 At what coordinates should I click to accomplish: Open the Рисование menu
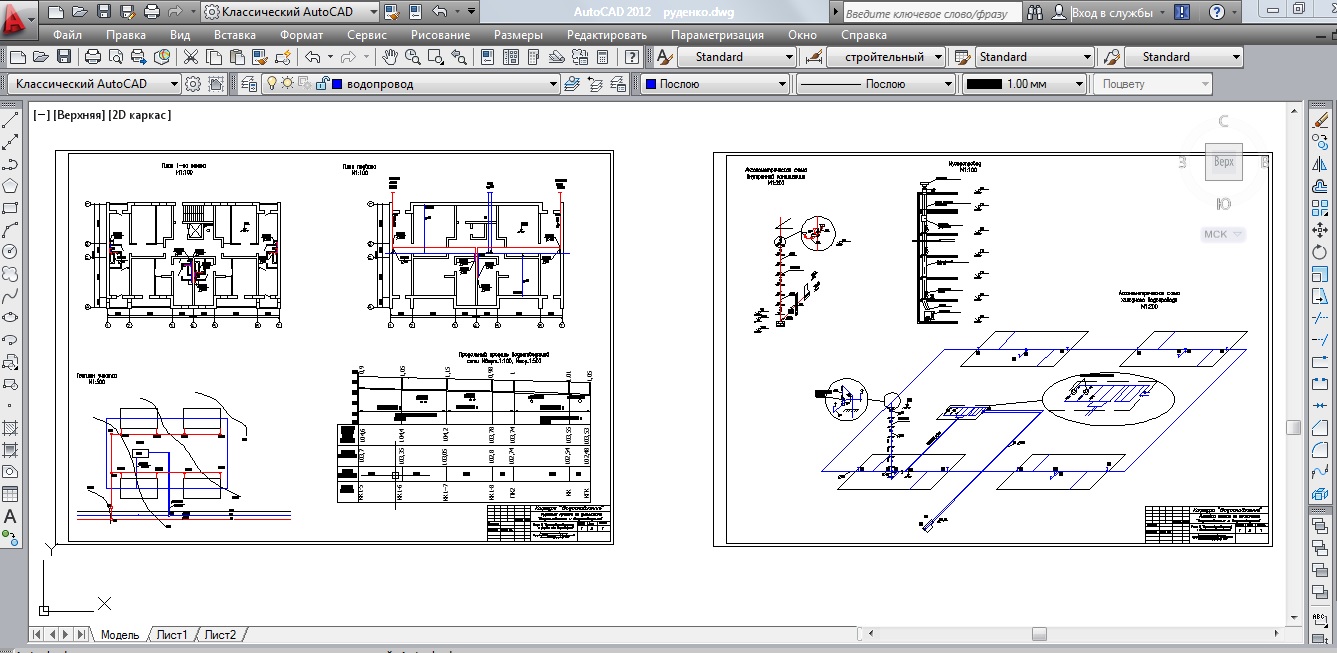tap(440, 35)
